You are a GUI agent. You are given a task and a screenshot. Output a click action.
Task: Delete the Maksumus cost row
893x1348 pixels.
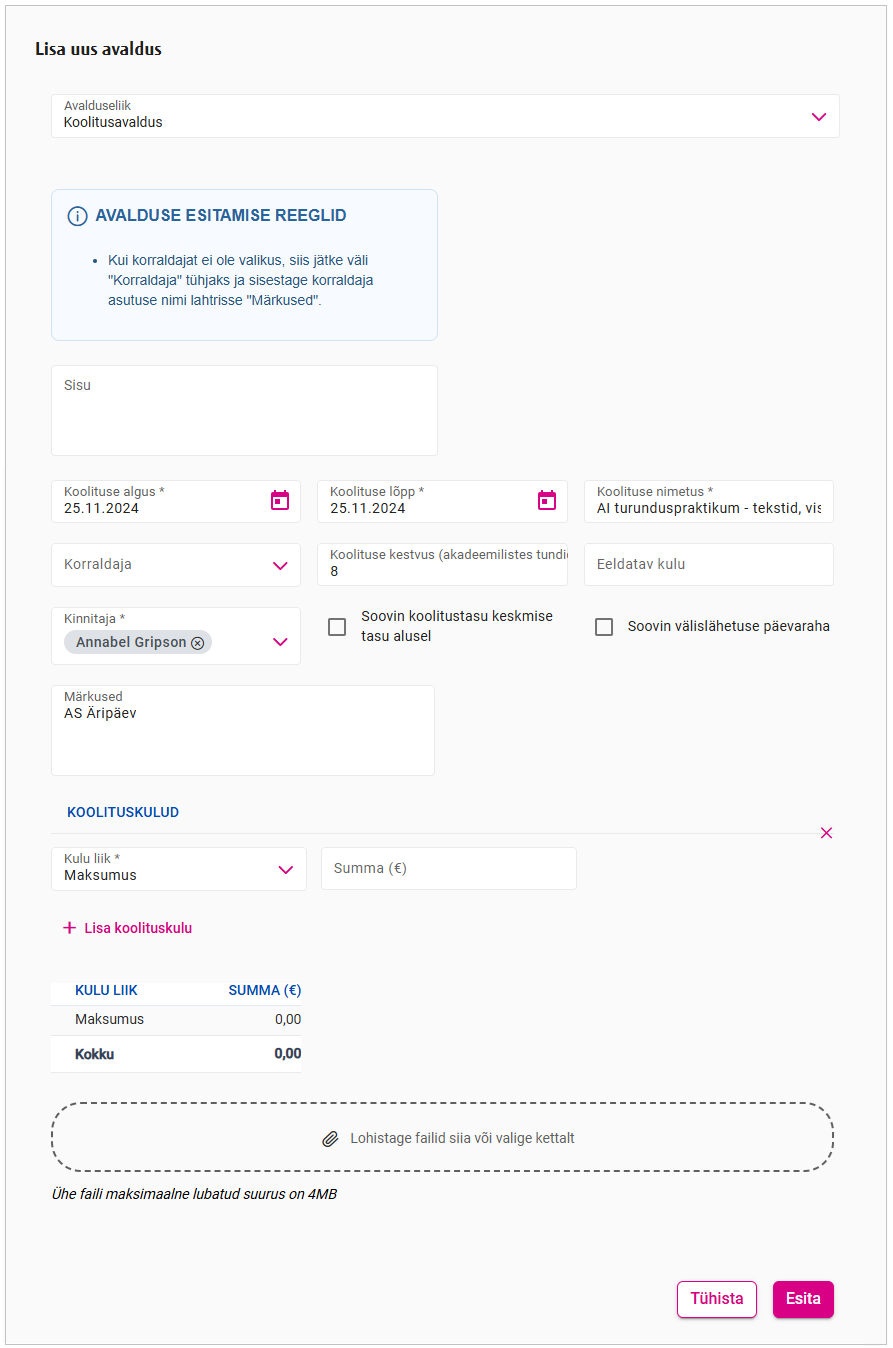click(826, 833)
